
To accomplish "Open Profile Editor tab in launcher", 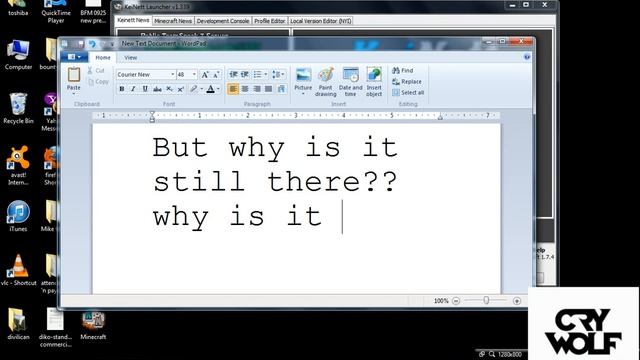I will click(270, 21).
